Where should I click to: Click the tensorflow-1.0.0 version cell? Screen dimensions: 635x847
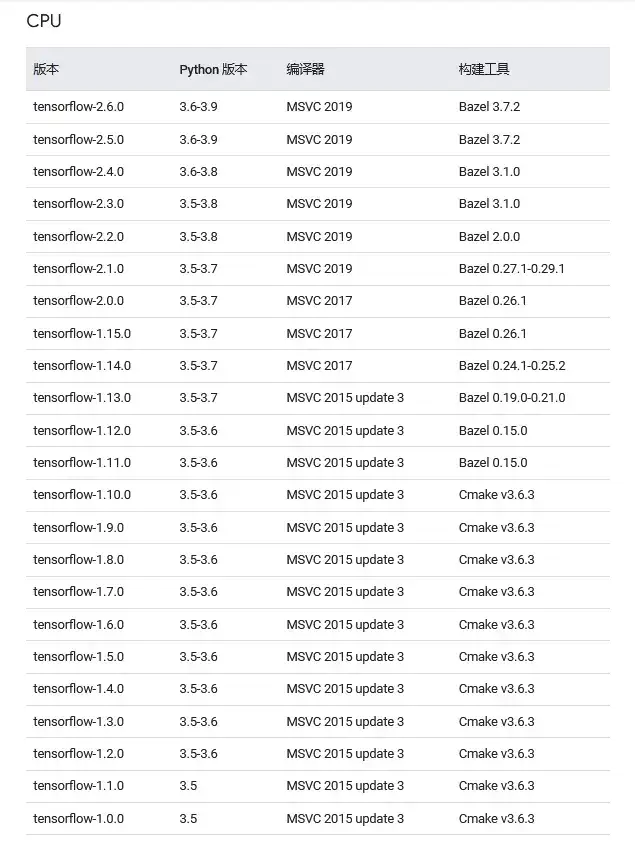point(78,819)
